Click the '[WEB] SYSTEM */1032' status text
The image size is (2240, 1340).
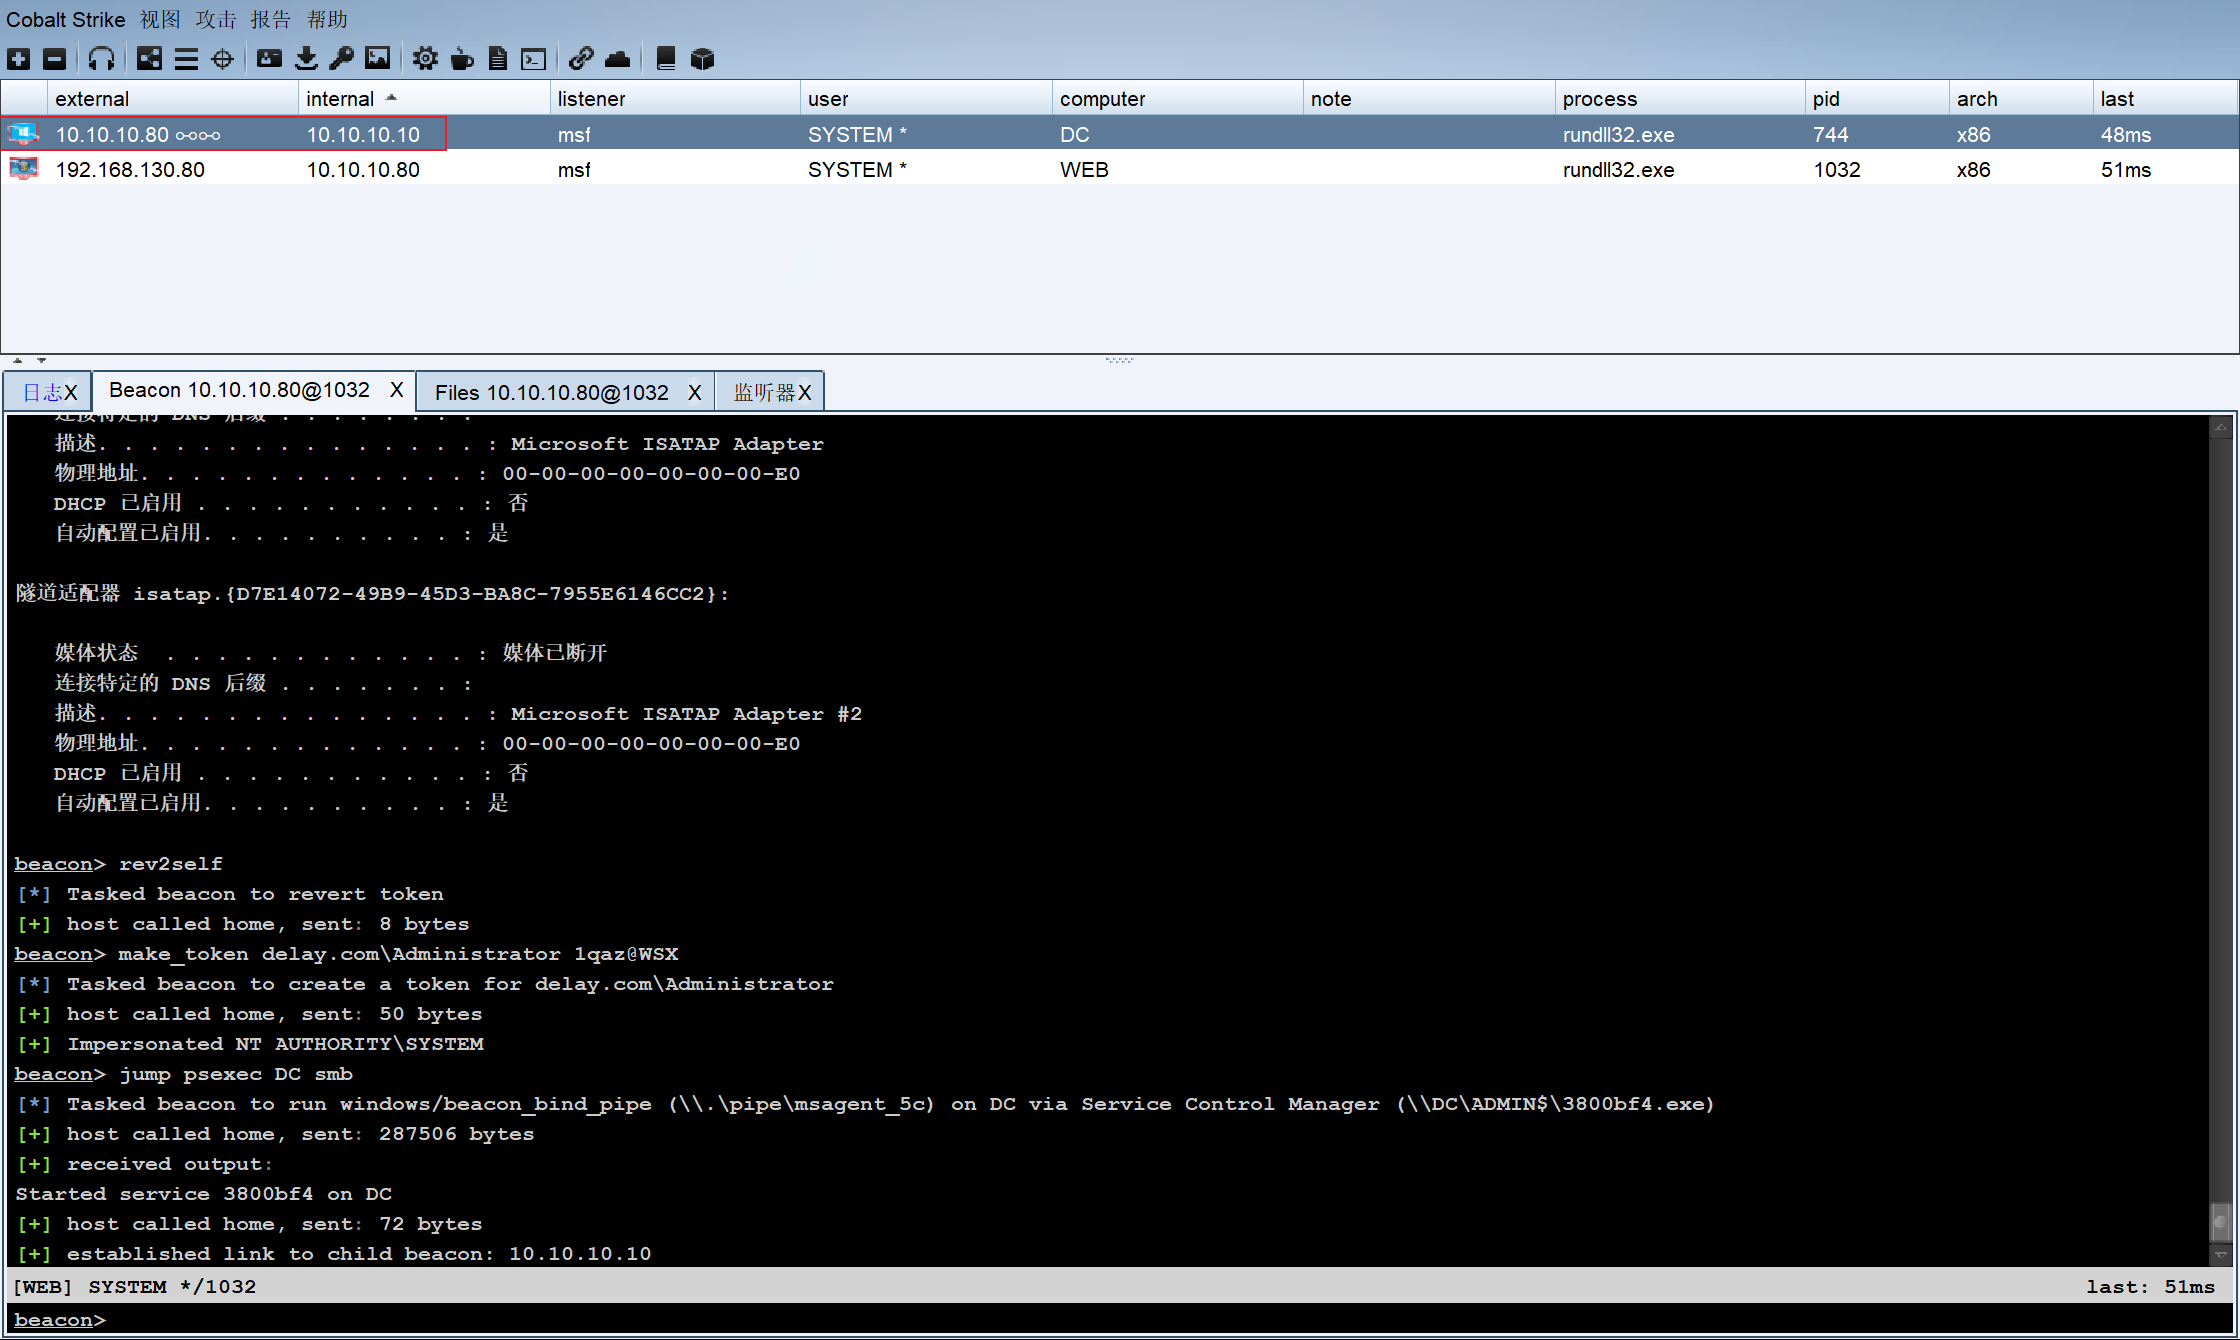[135, 1286]
